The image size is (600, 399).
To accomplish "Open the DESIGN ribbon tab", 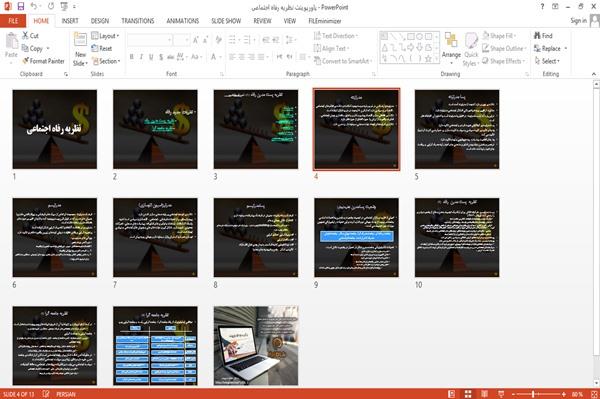I will [99, 21].
